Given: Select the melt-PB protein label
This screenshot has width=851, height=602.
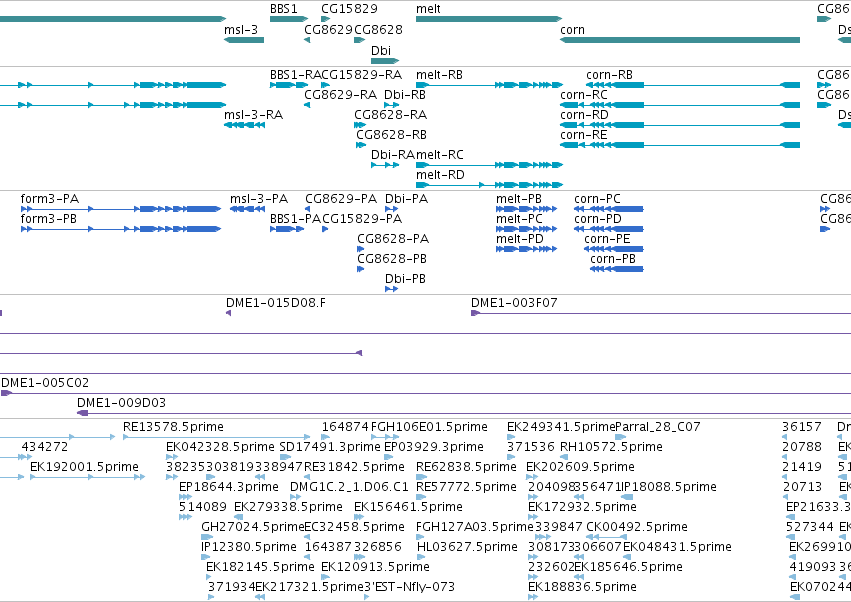Looking at the screenshot, I should point(519,199).
